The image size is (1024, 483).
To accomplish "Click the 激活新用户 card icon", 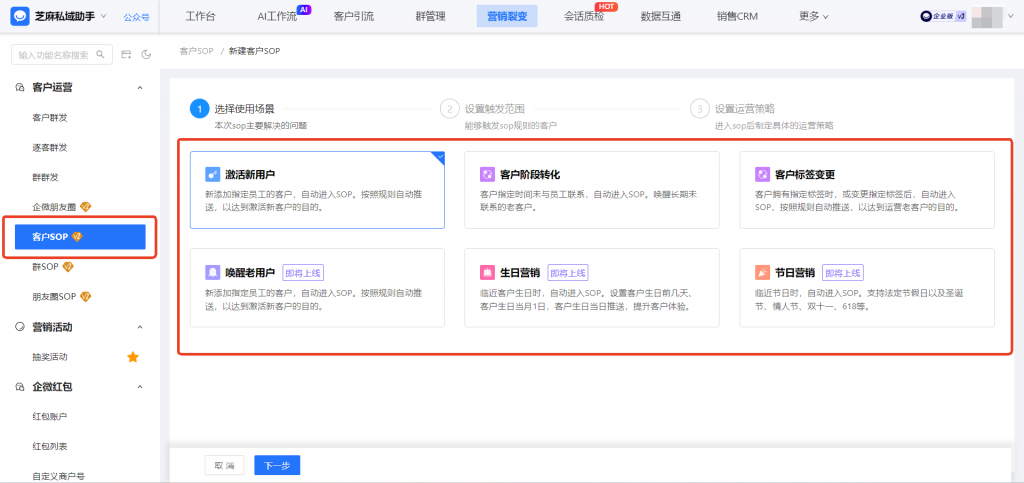I will 212,173.
